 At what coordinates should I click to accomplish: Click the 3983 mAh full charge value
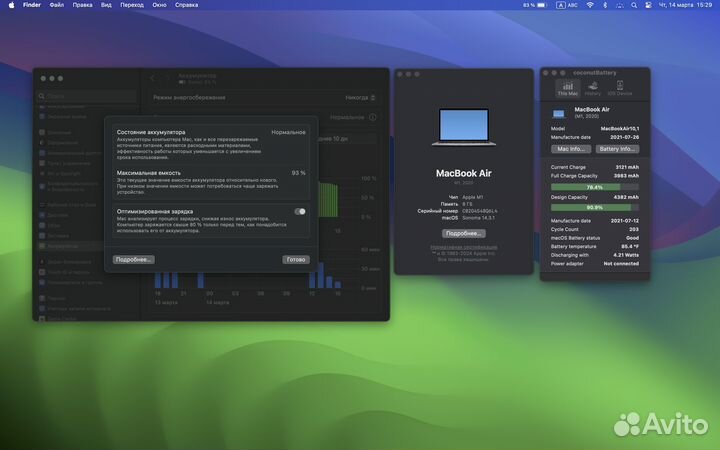[626, 176]
